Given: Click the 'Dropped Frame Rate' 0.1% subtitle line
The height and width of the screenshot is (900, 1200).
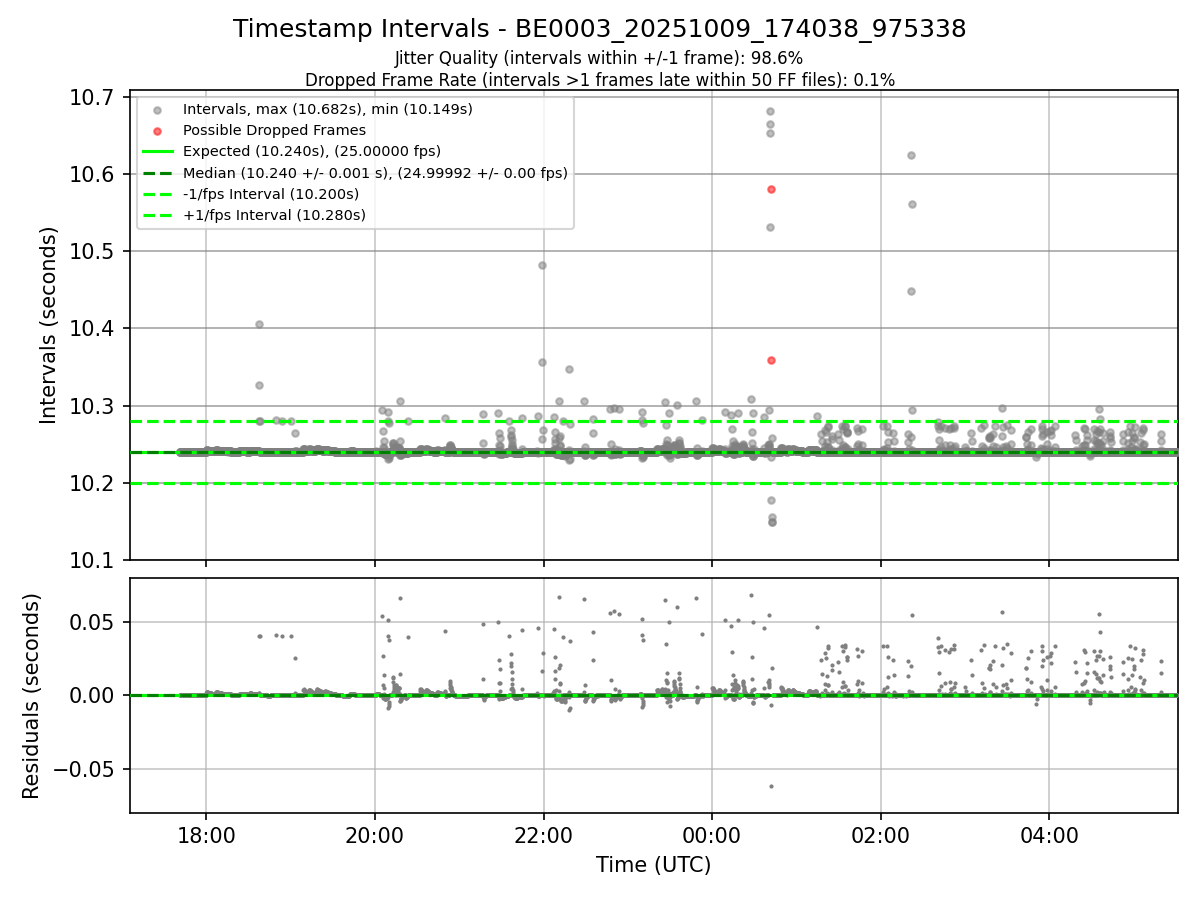Looking at the screenshot, I should coord(600,79).
